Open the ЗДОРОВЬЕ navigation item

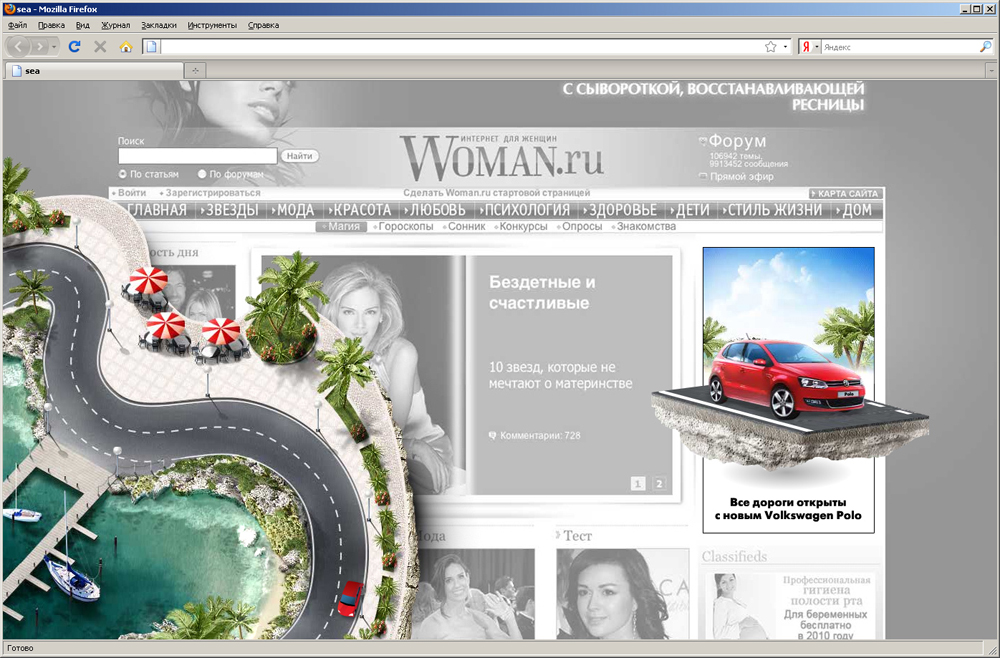(x=622, y=210)
